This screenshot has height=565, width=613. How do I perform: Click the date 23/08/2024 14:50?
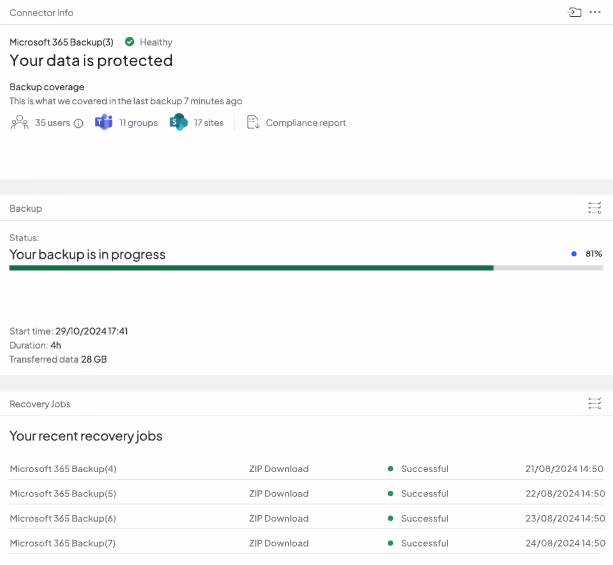click(565, 518)
